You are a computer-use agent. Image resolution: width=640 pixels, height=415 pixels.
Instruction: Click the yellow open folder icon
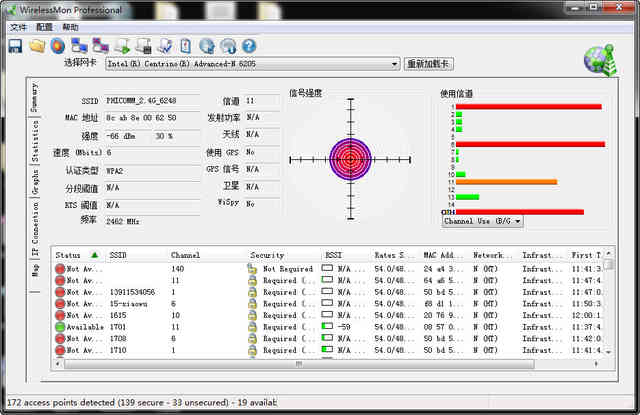point(37,46)
